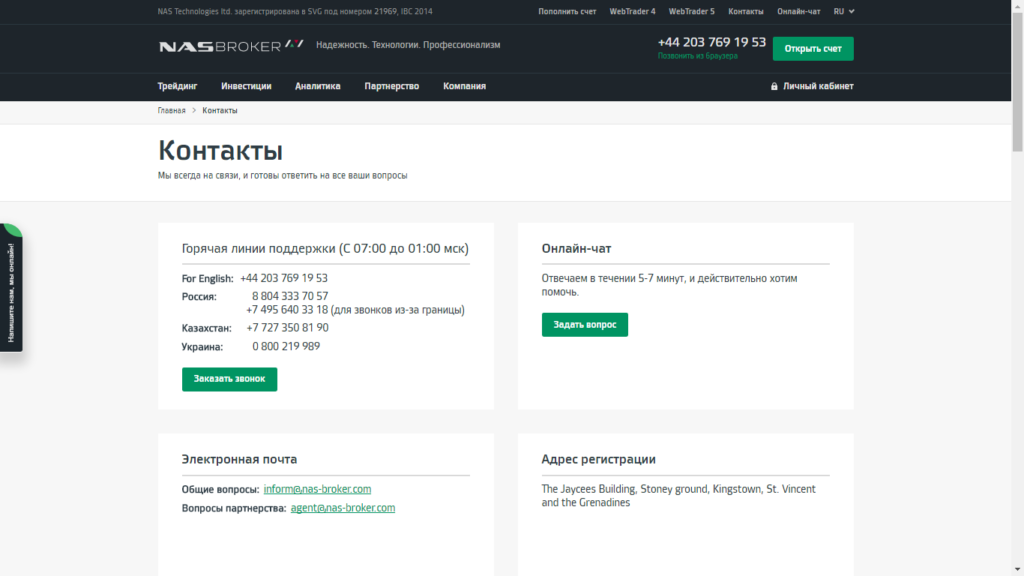
Task: Click the Ukraine number 0 800 219 989
Action: tap(286, 347)
